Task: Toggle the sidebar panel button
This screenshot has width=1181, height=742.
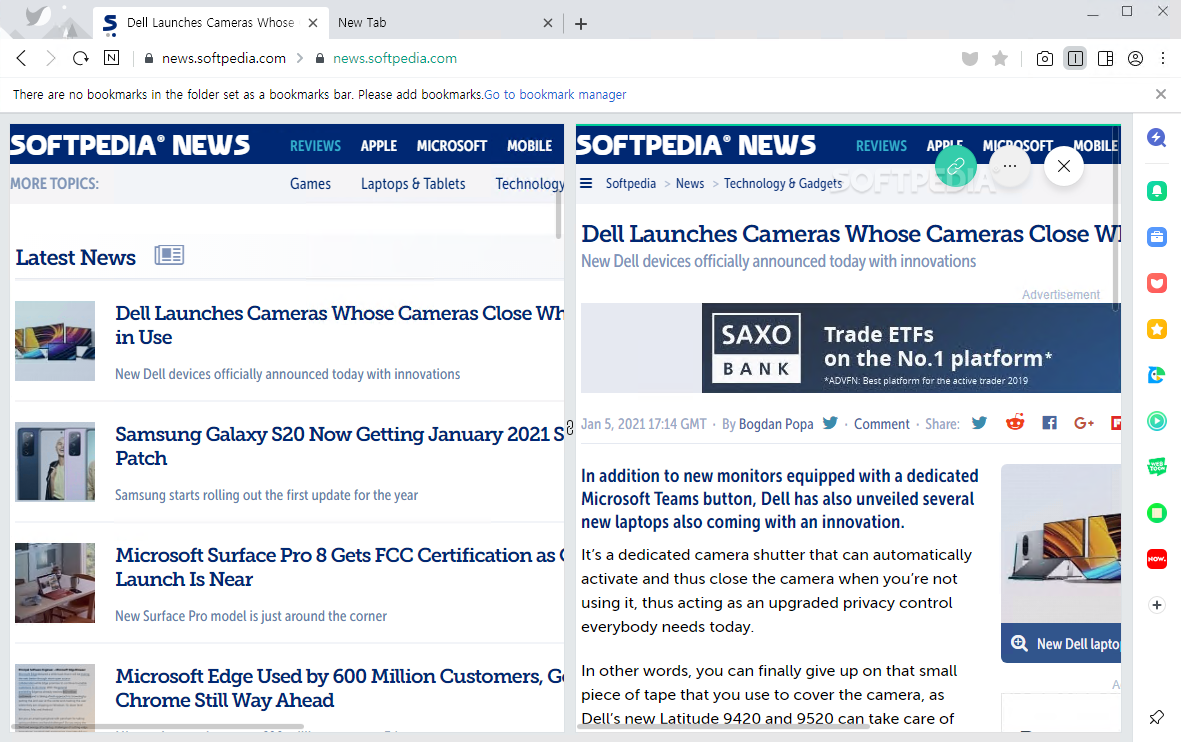Action: 1106,58
